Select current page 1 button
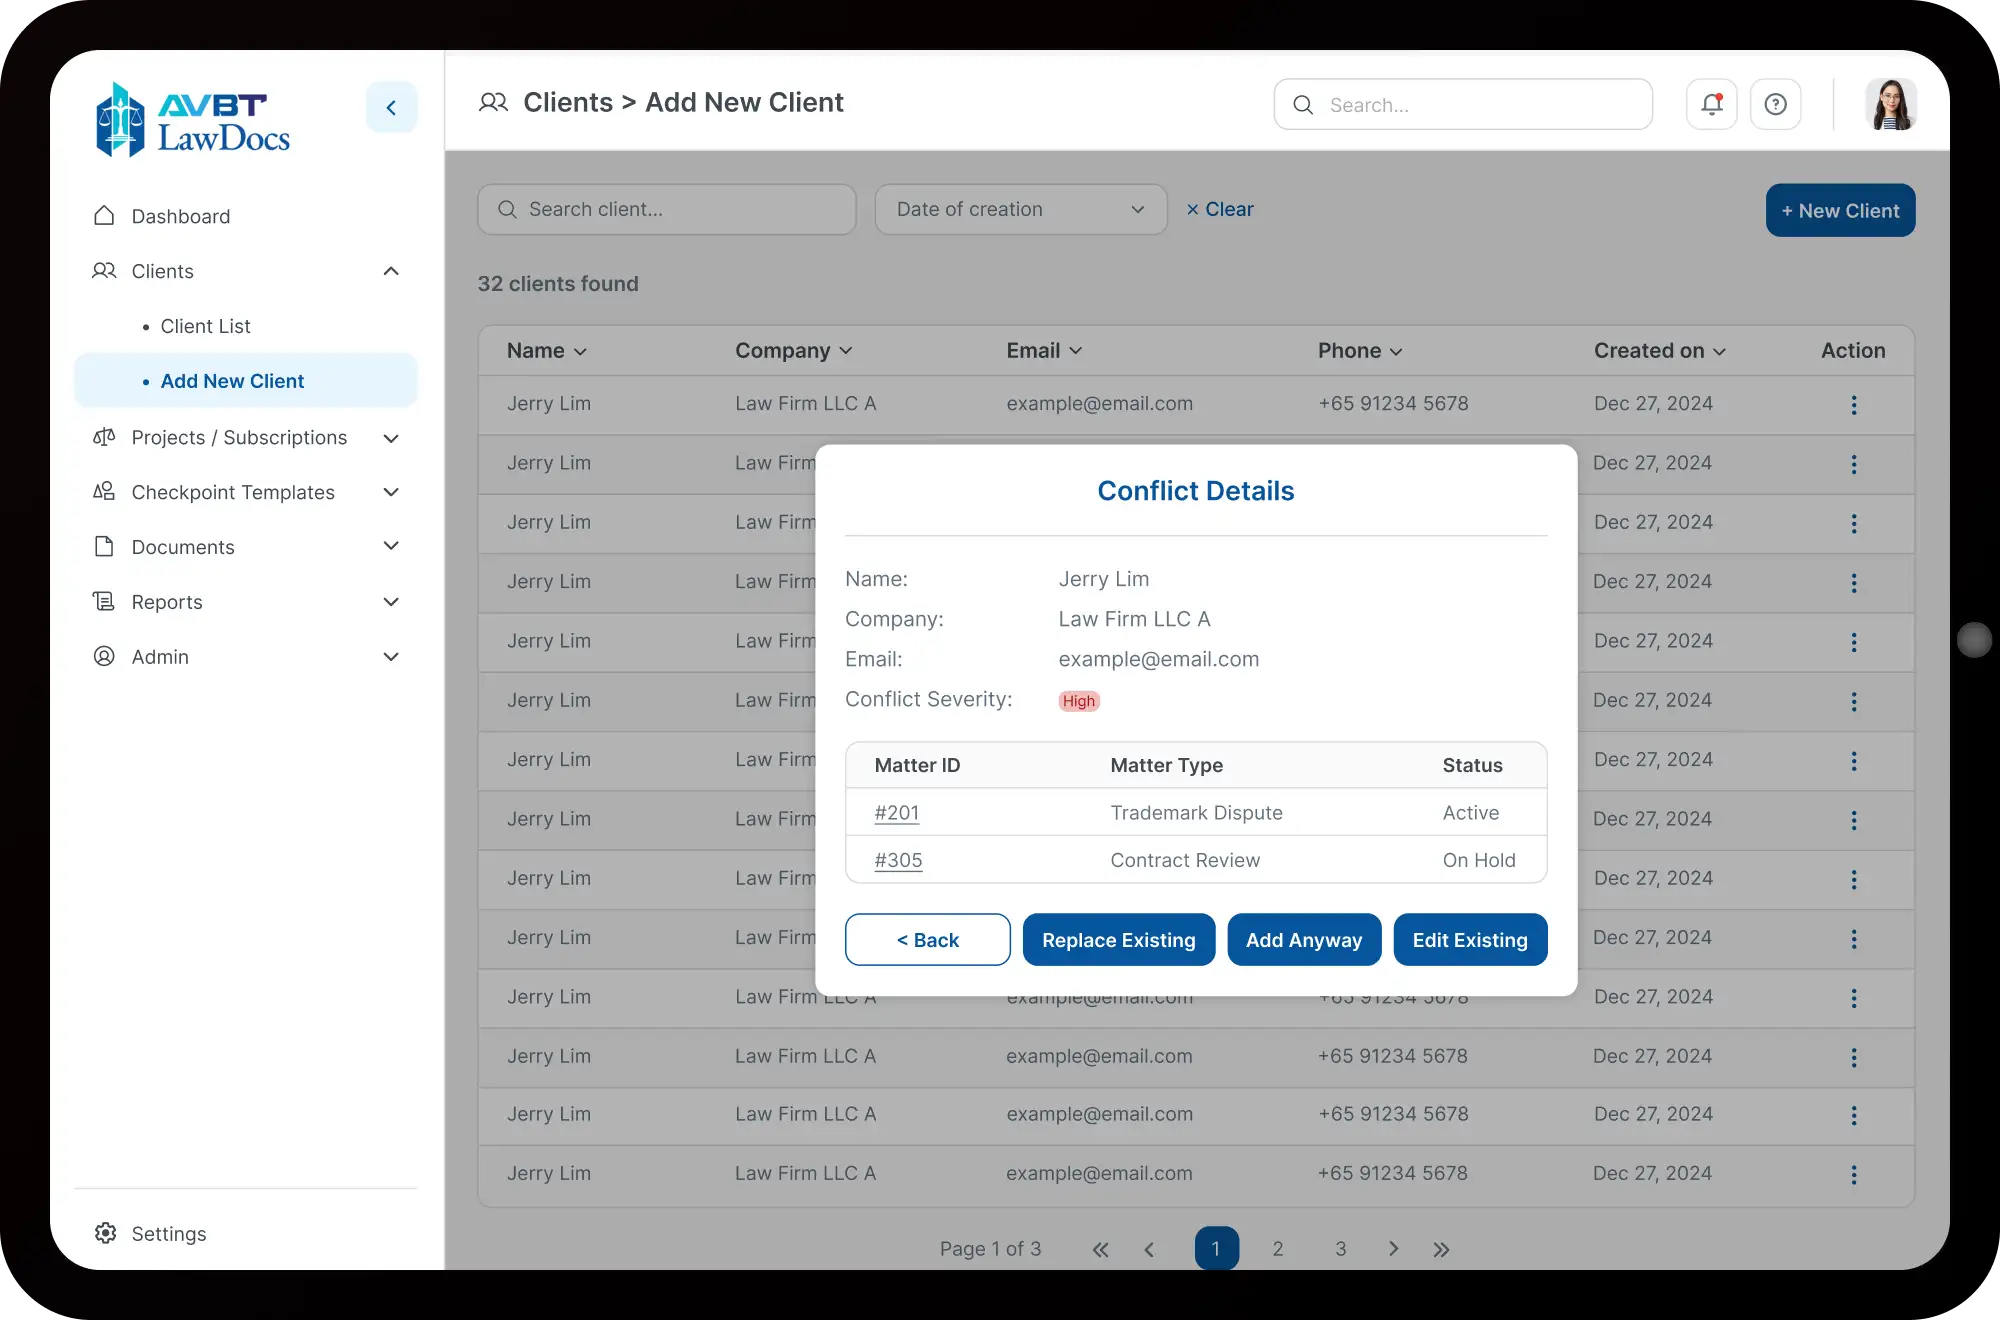The height and width of the screenshot is (1320, 2000). [x=1217, y=1248]
